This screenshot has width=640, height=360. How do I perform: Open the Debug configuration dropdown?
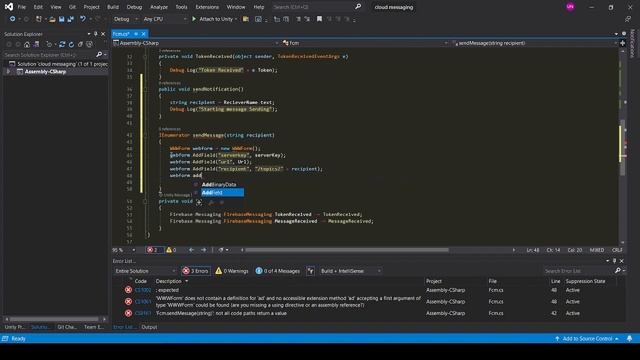125,19
